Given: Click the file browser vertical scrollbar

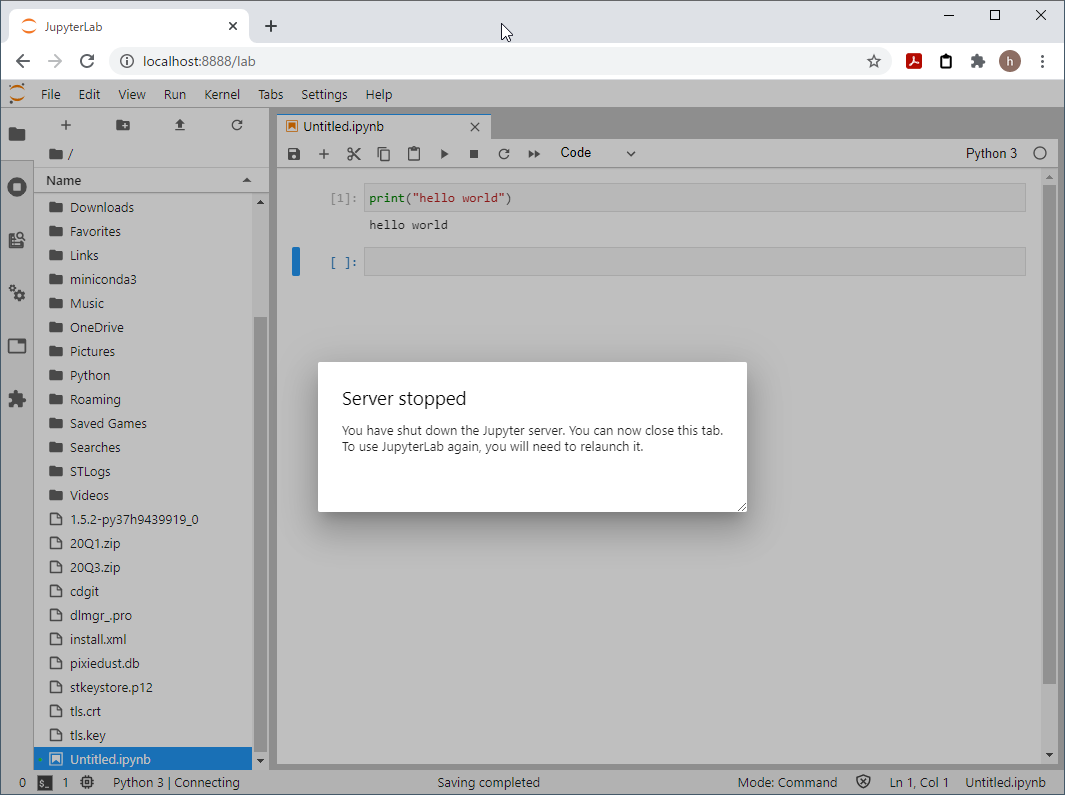Looking at the screenshot, I should click(260, 532).
